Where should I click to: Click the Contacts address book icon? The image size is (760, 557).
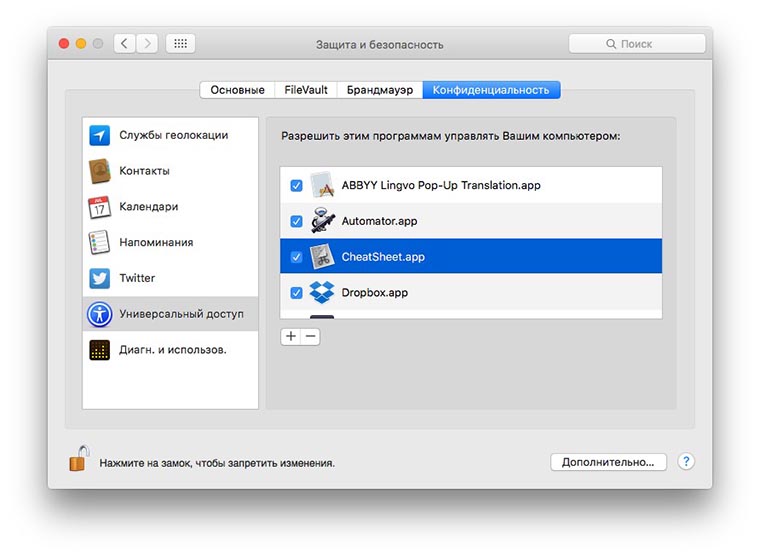pyautogui.click(x=99, y=171)
